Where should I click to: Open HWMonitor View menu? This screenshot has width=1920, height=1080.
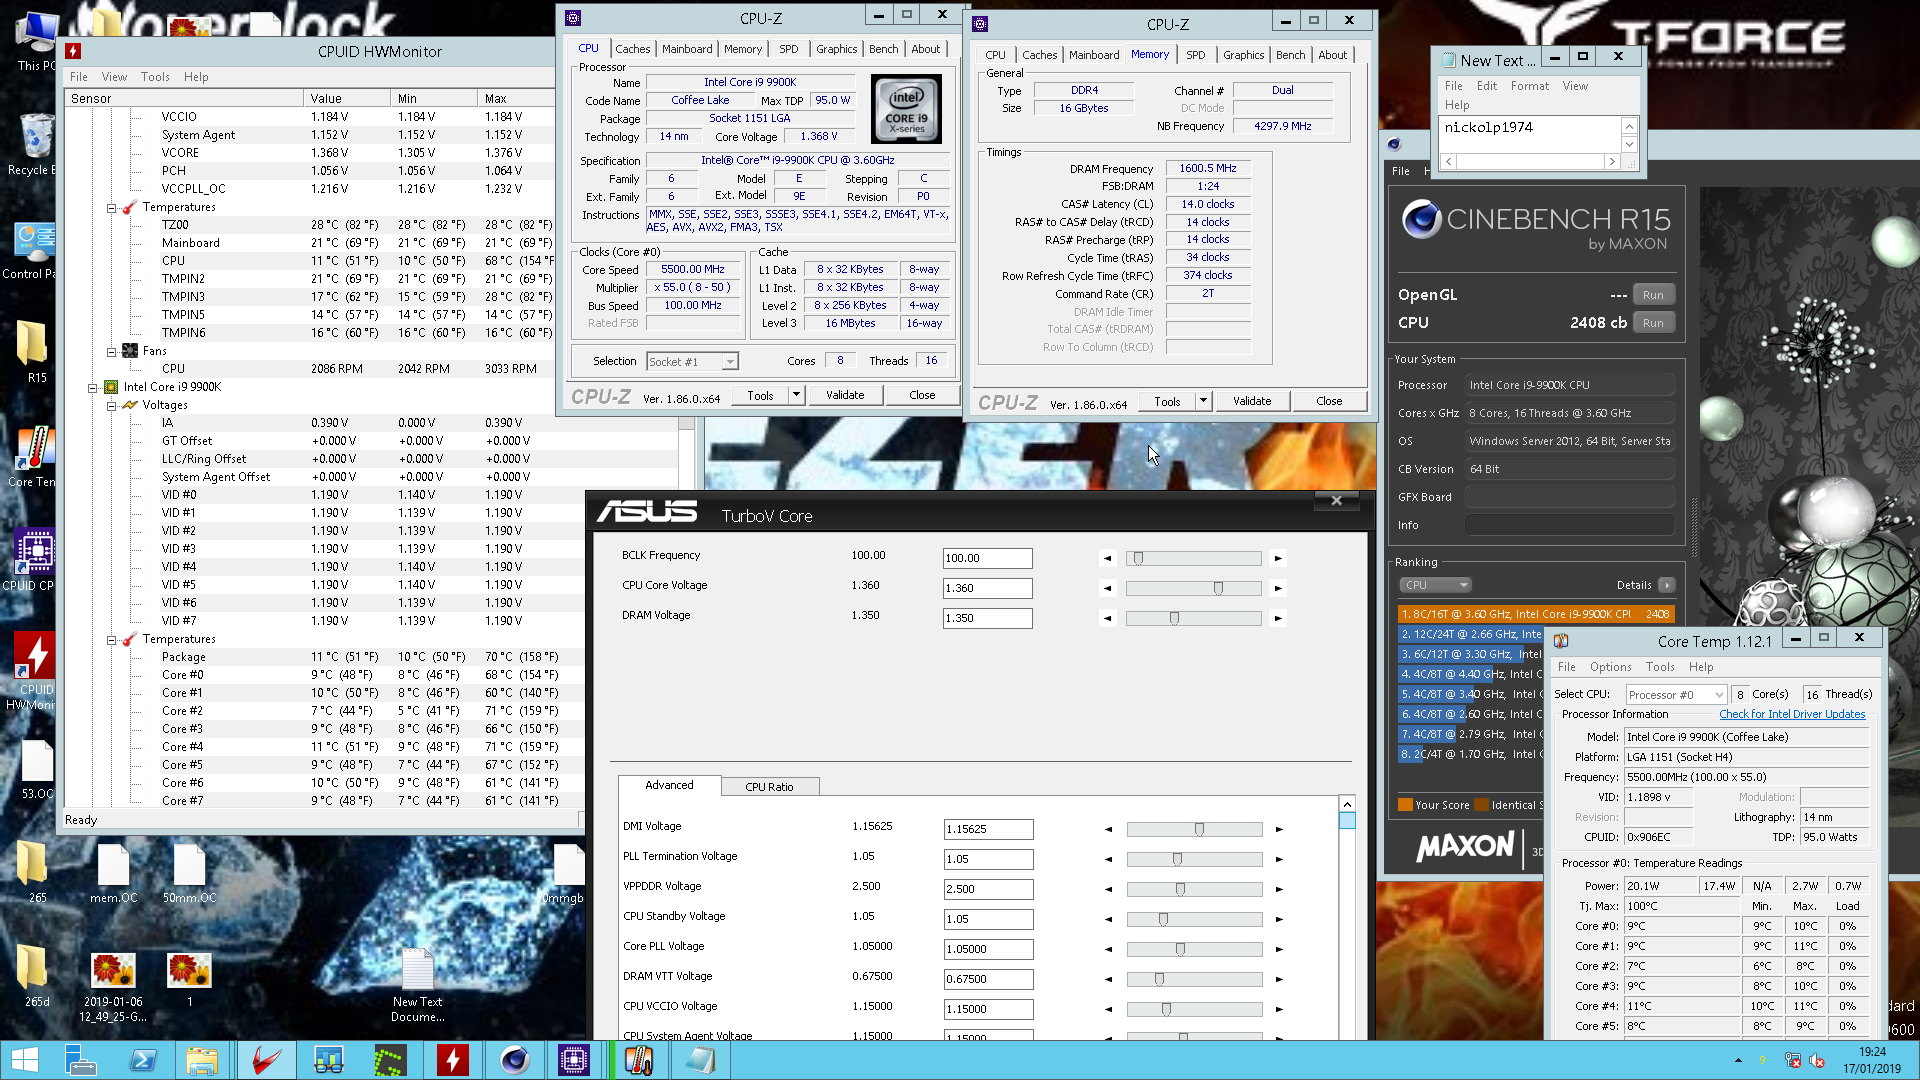click(114, 77)
